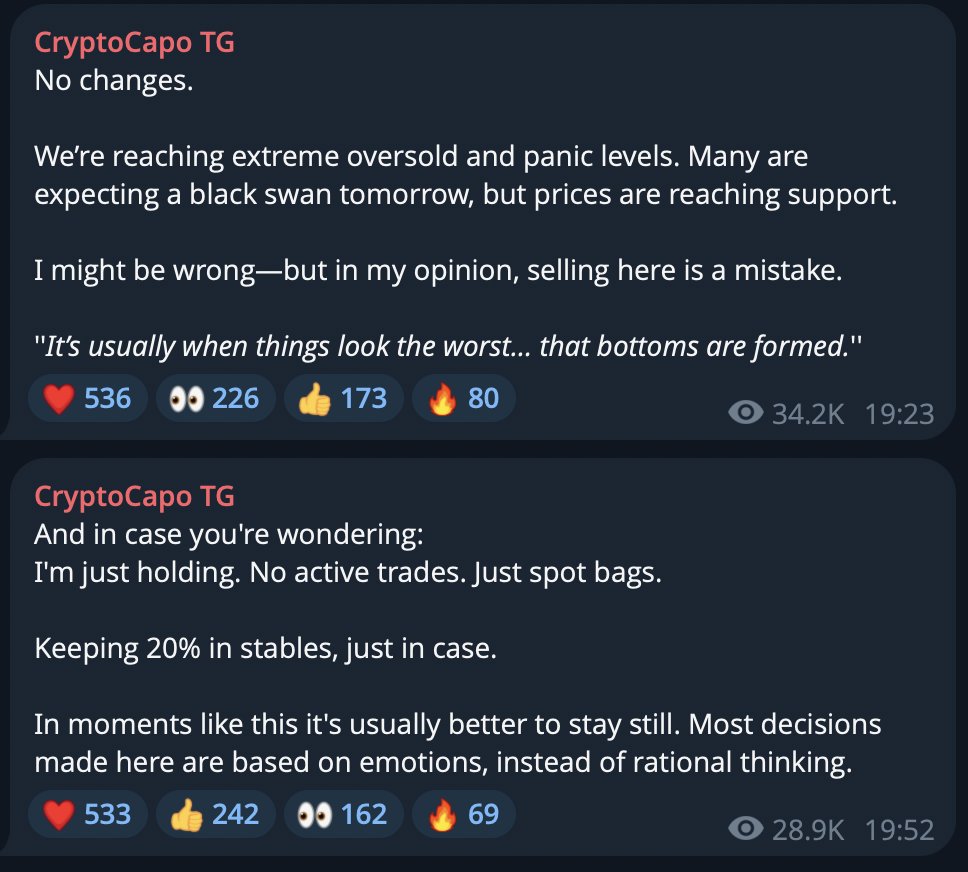Click the heart reaction showing 533
Viewport: 968px width, 872px height.
[x=87, y=814]
